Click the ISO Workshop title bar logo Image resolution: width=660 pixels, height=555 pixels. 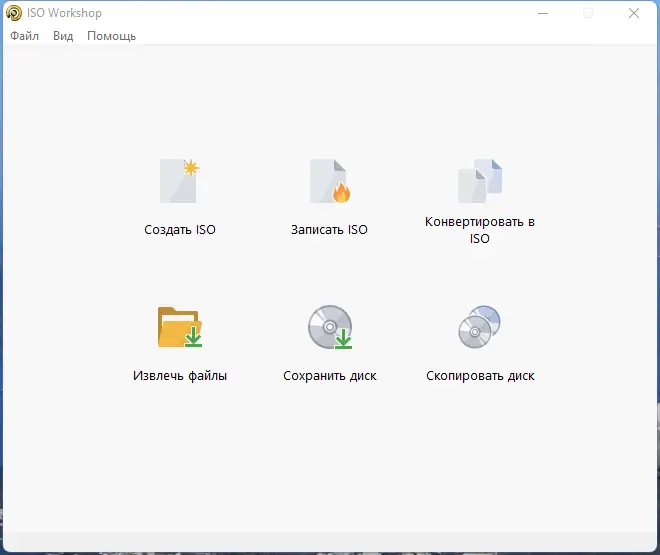point(14,13)
